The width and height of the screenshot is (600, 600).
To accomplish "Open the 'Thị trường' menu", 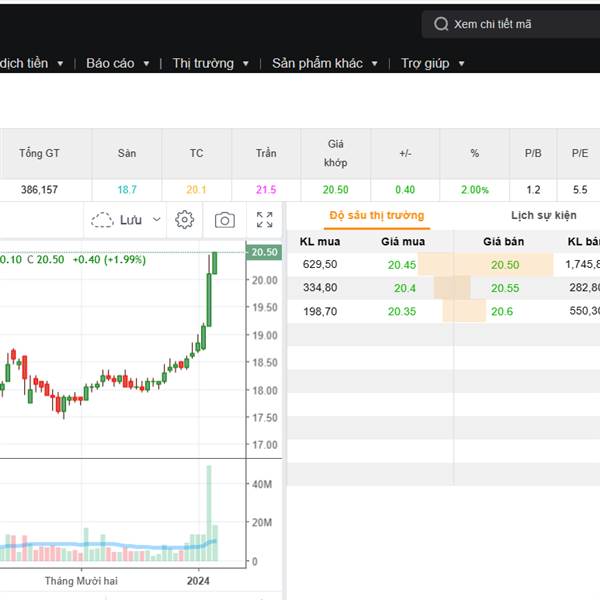I will 203,63.
